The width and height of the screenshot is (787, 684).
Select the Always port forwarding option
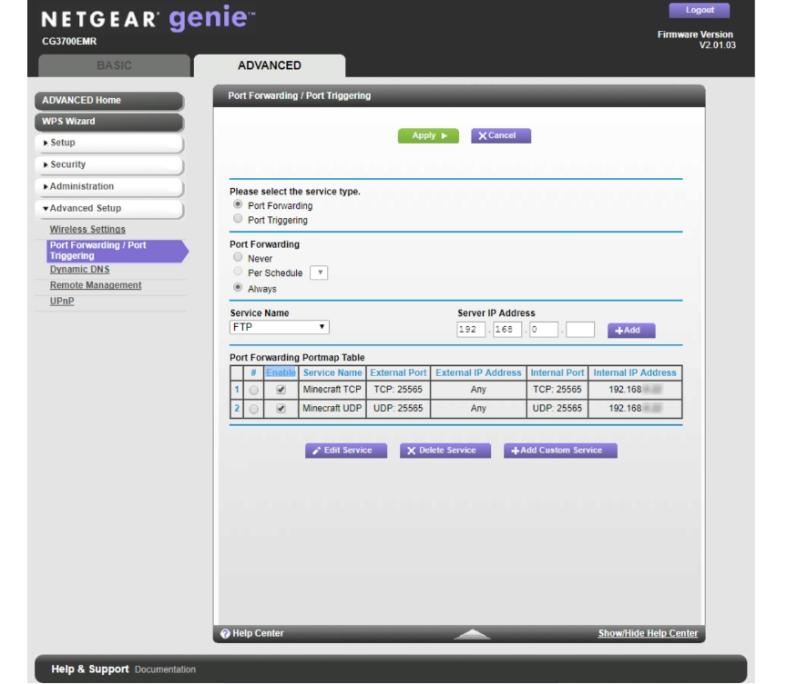(238, 288)
